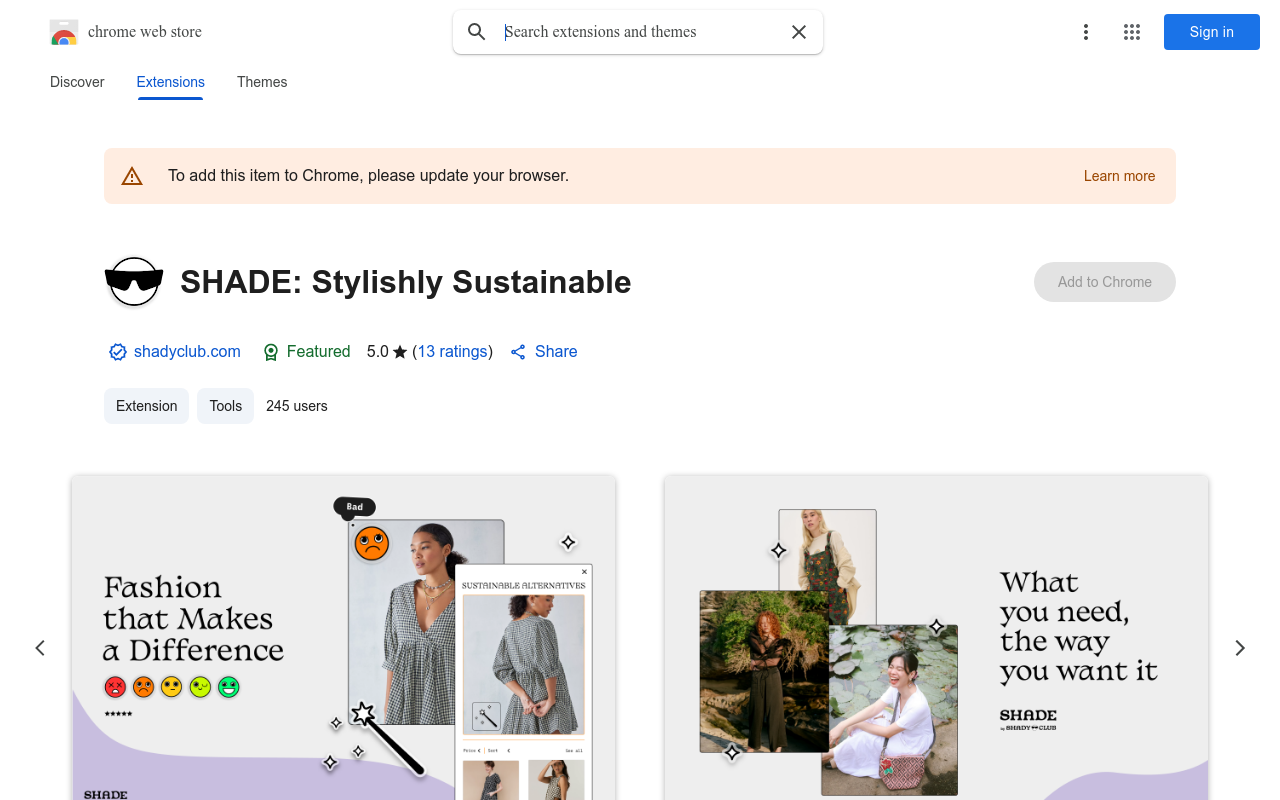Click the Chrome Web Store logo

click(64, 31)
